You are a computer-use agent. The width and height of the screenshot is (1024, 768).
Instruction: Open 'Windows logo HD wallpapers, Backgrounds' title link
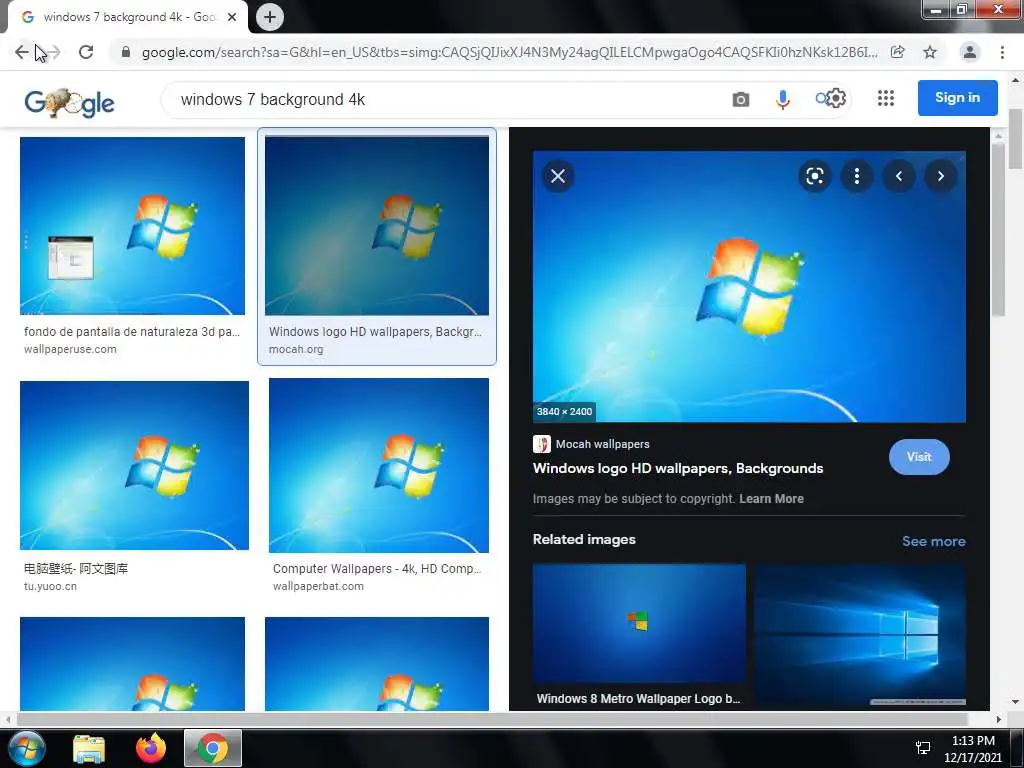tap(678, 468)
